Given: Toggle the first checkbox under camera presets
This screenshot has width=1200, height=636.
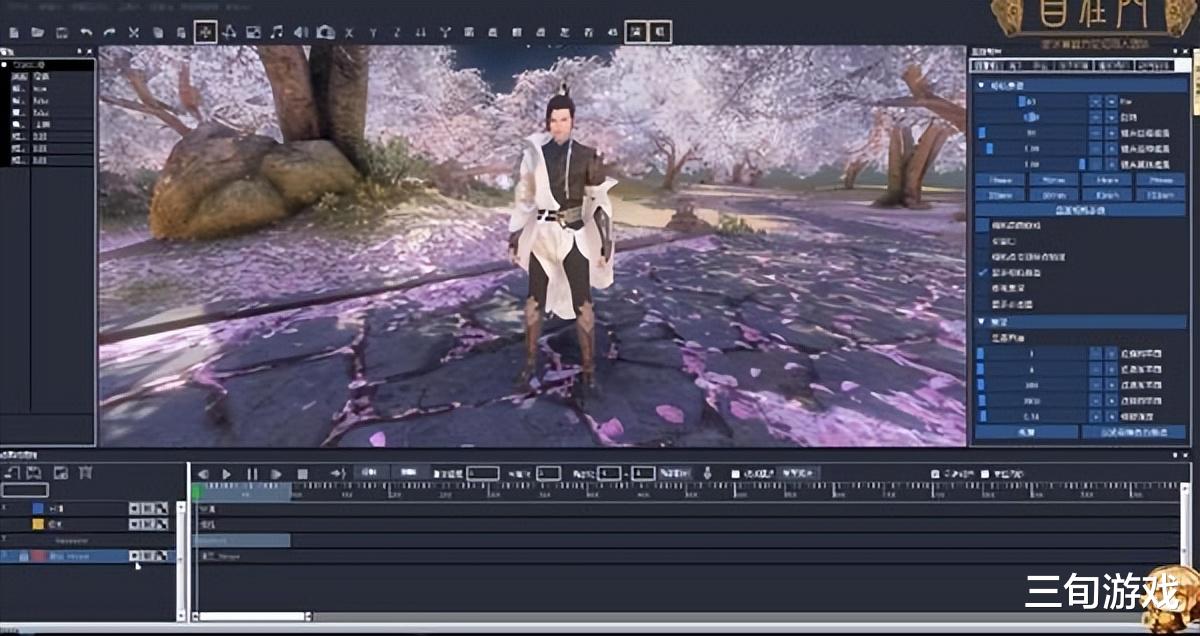Looking at the screenshot, I should (x=982, y=226).
